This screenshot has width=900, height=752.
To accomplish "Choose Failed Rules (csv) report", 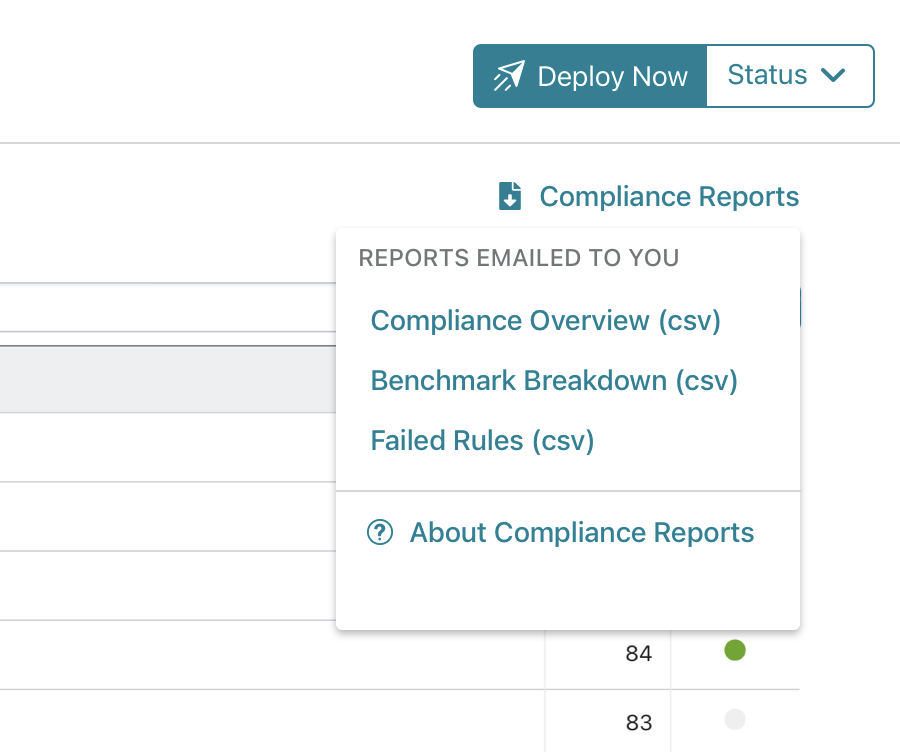I will 482,441.
